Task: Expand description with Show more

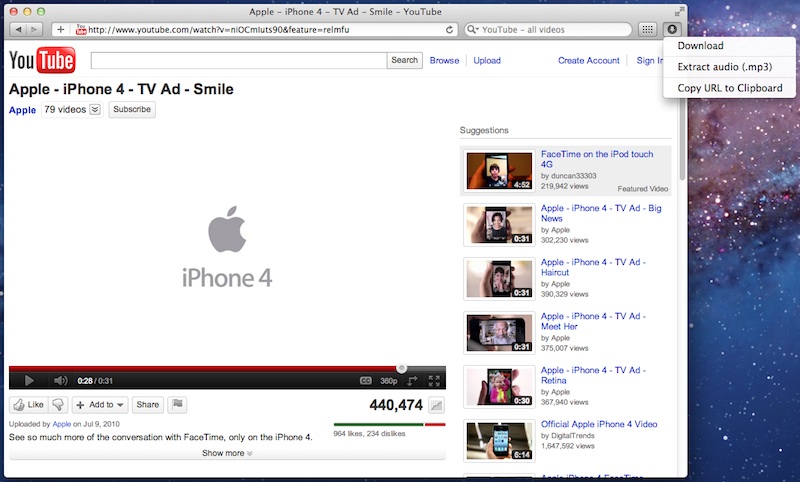Action: pos(227,453)
